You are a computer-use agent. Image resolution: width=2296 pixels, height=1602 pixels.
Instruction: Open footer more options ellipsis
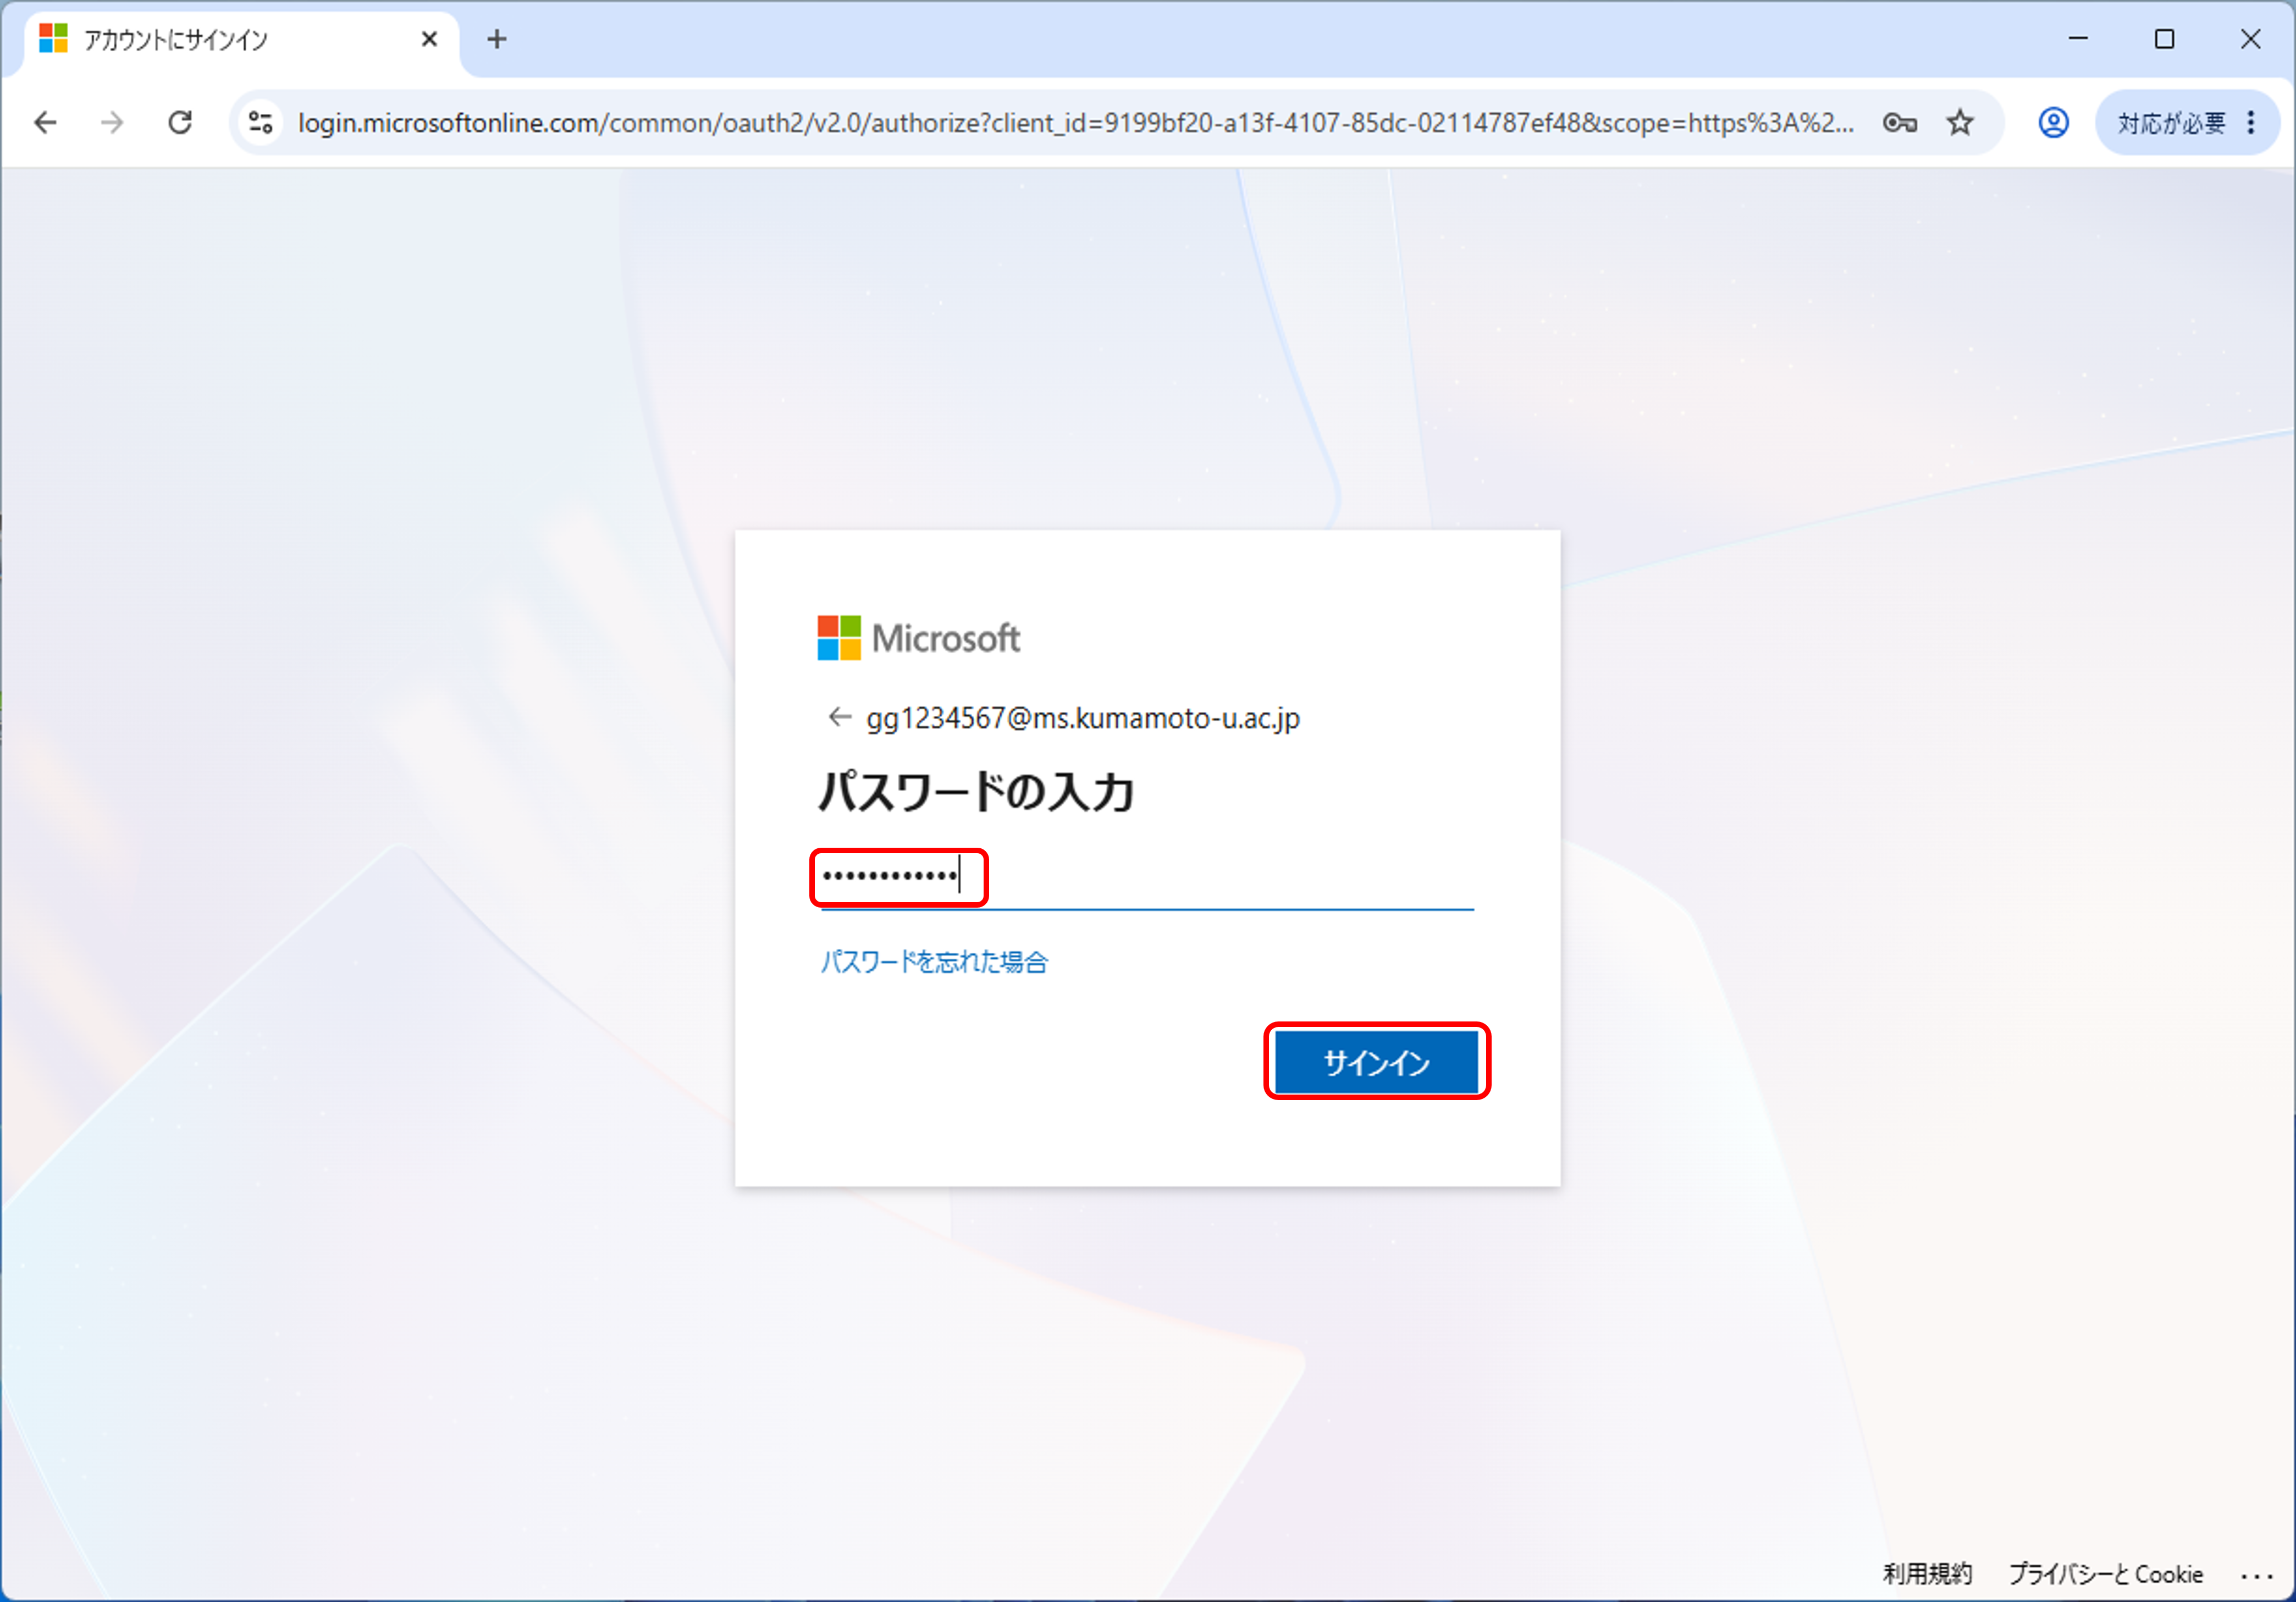(x=2256, y=1576)
